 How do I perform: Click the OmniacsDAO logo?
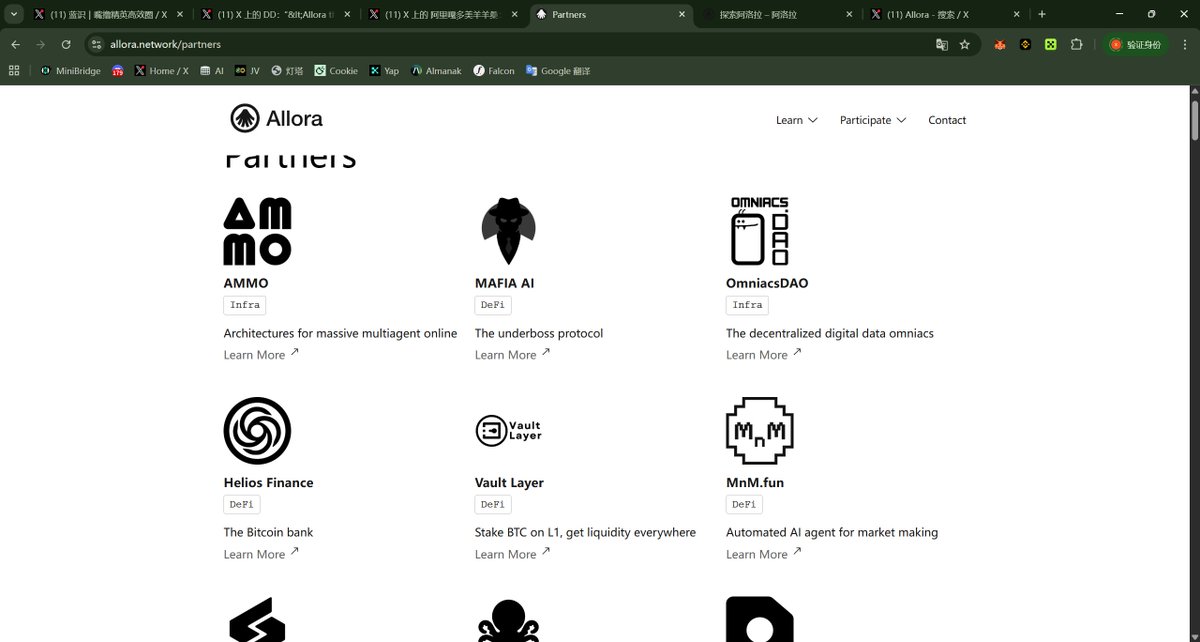point(760,231)
